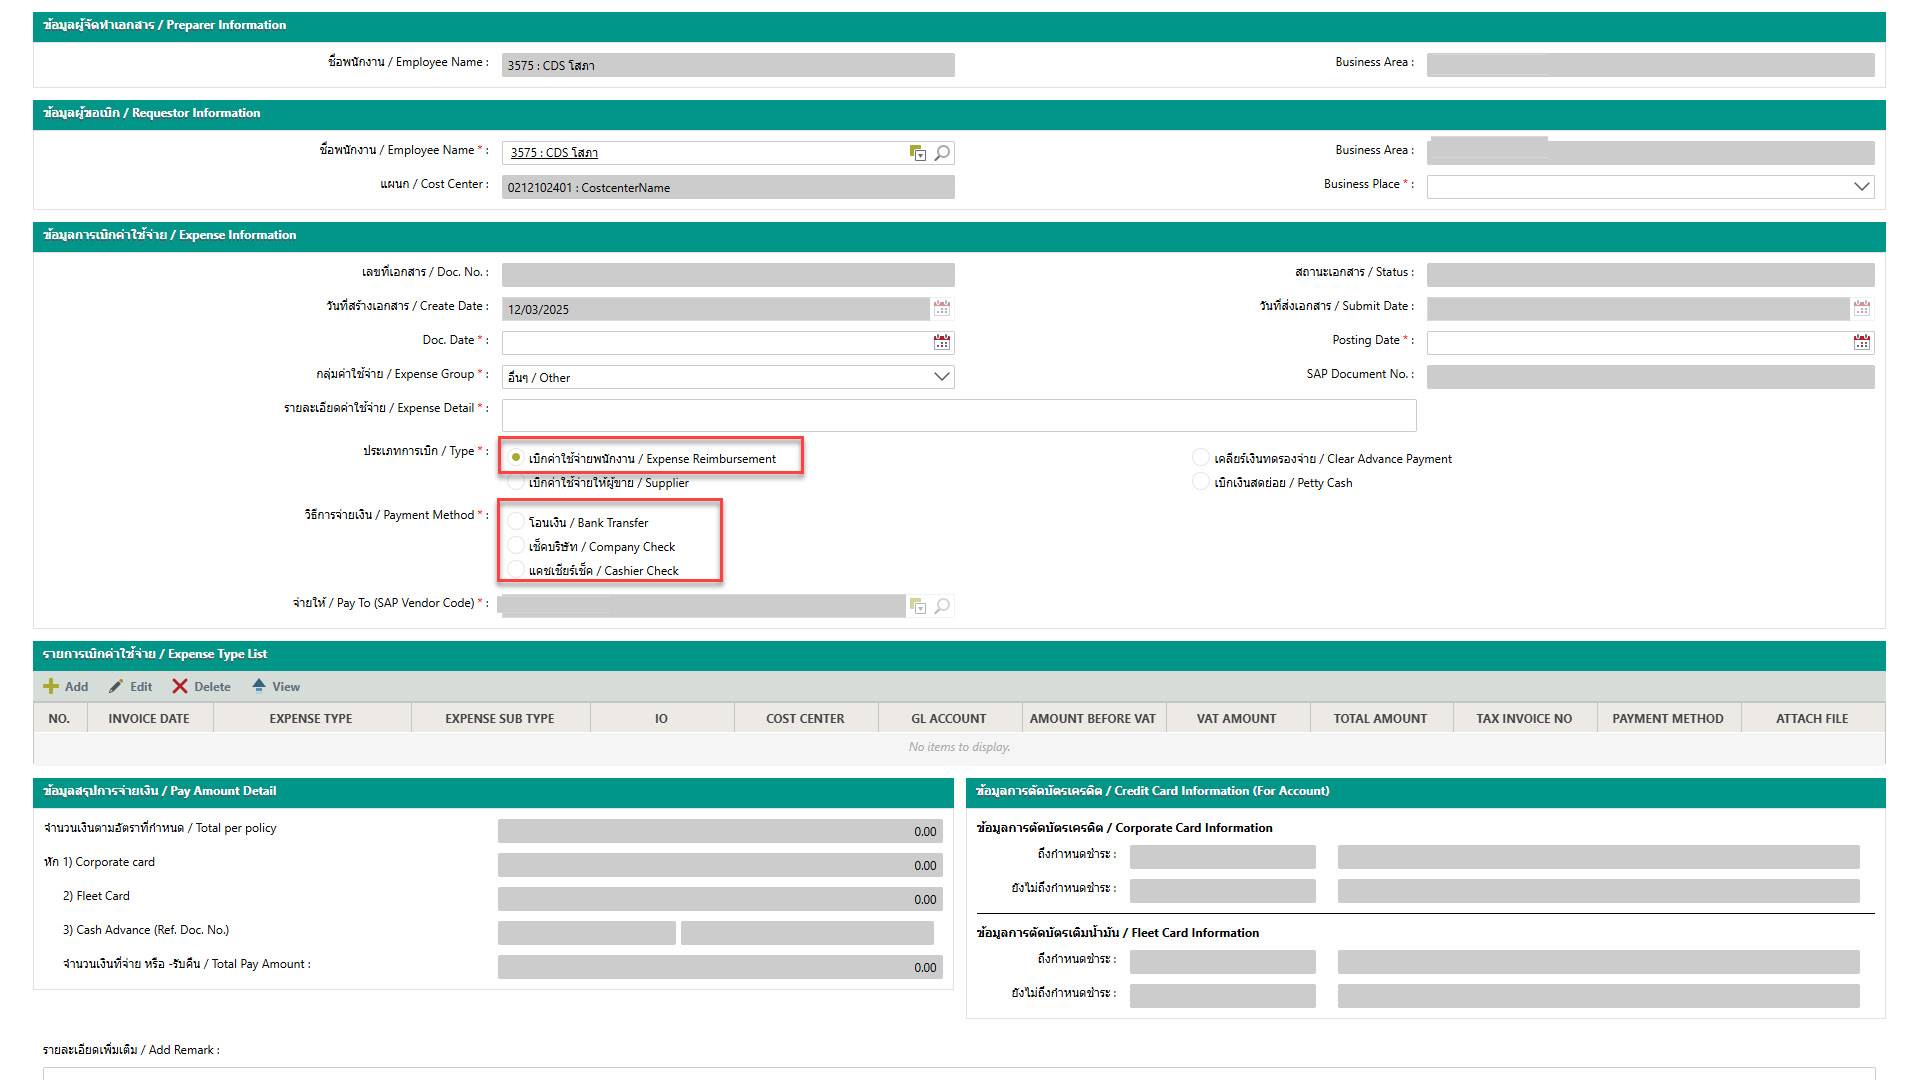Add a new expense type item

tap(66, 686)
